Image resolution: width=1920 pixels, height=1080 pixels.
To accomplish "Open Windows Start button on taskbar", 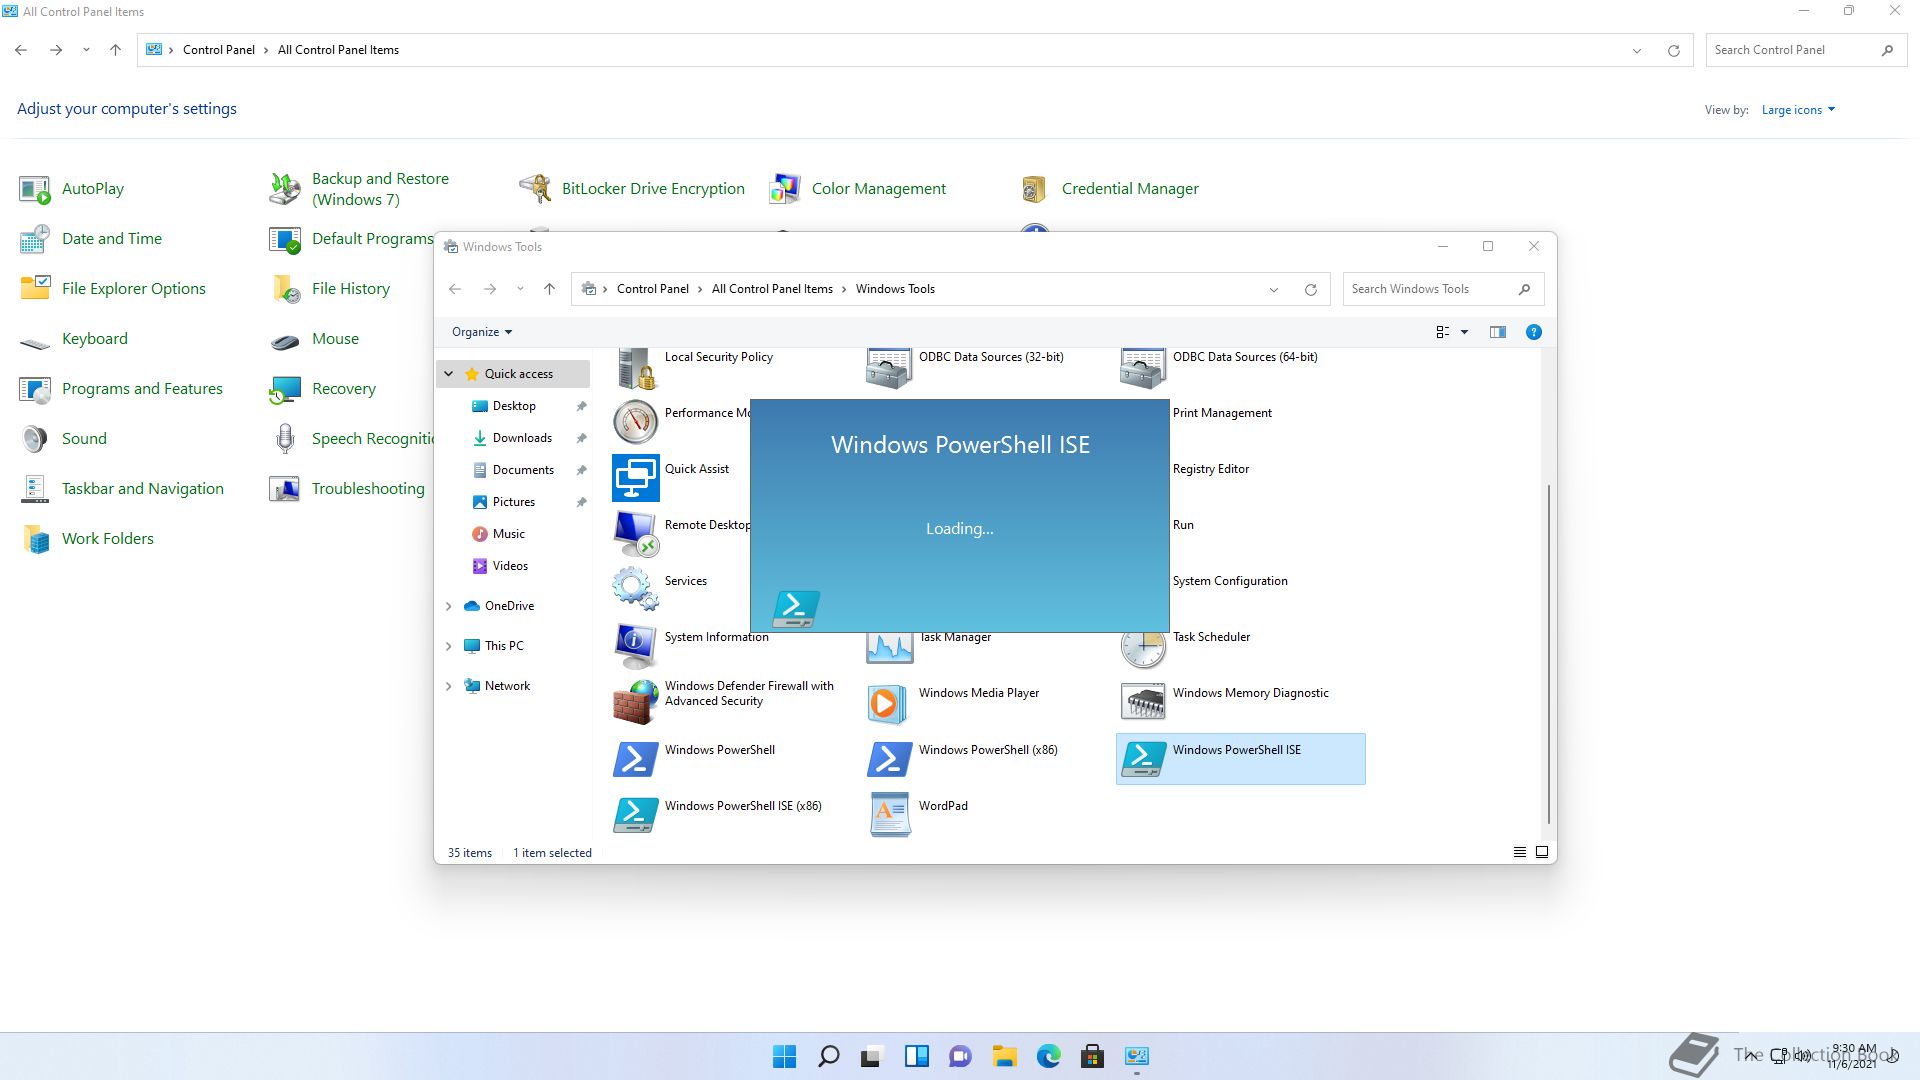I will [x=785, y=1056].
